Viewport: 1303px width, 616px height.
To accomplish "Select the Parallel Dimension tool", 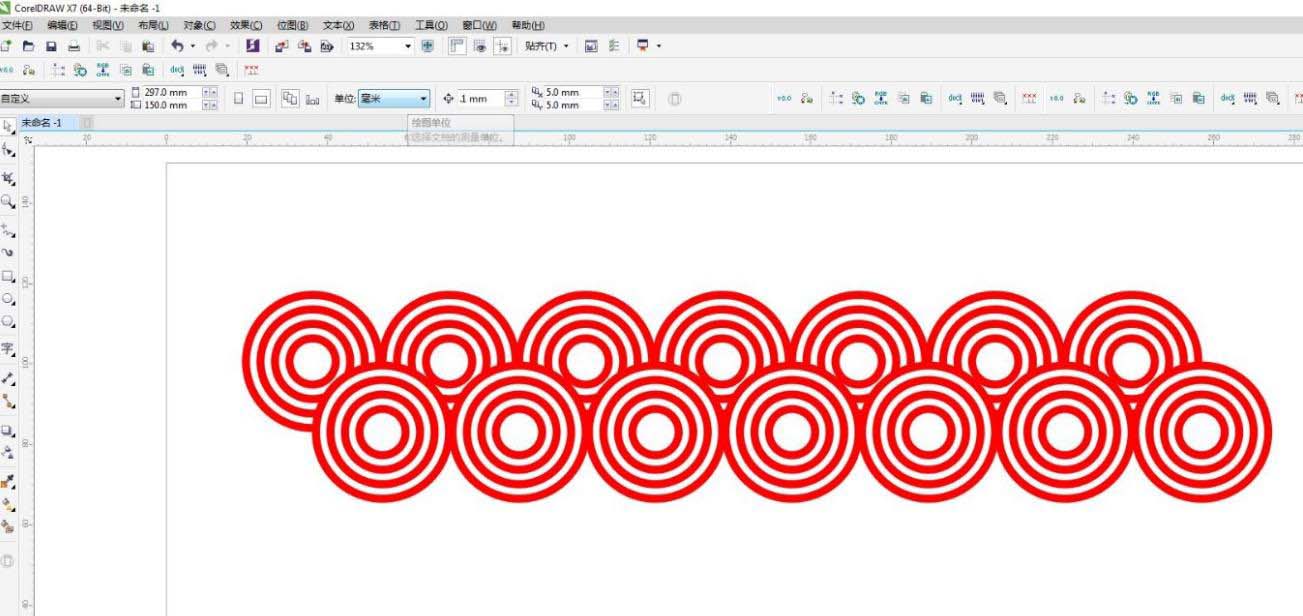I will pyautogui.click(x=8, y=378).
